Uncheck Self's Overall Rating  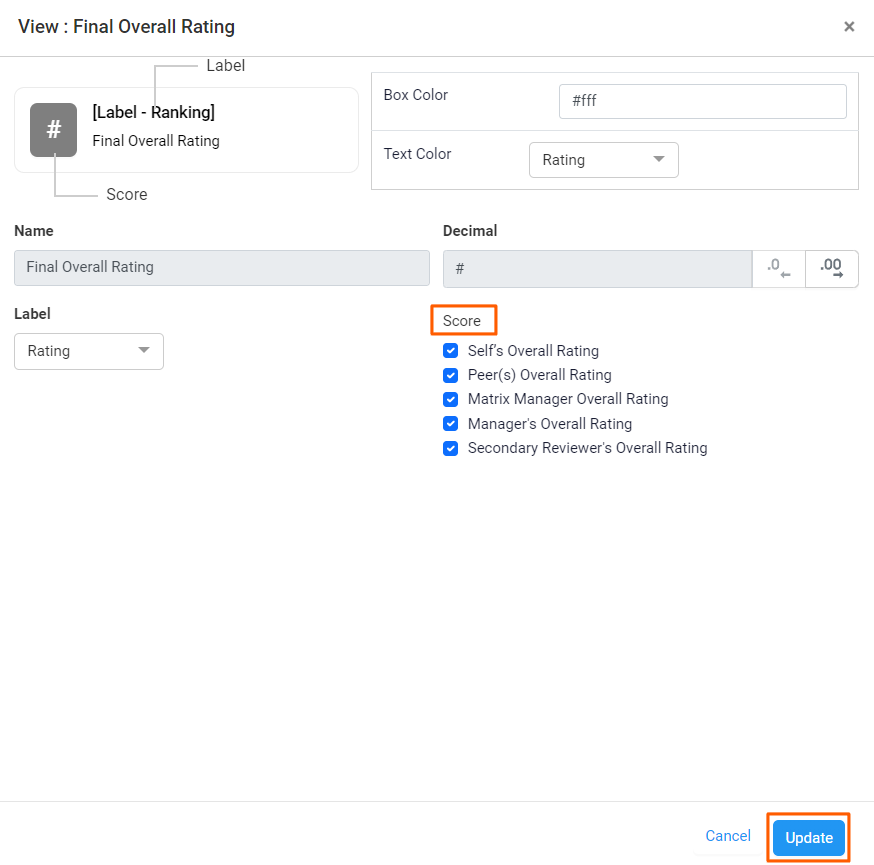(x=450, y=350)
